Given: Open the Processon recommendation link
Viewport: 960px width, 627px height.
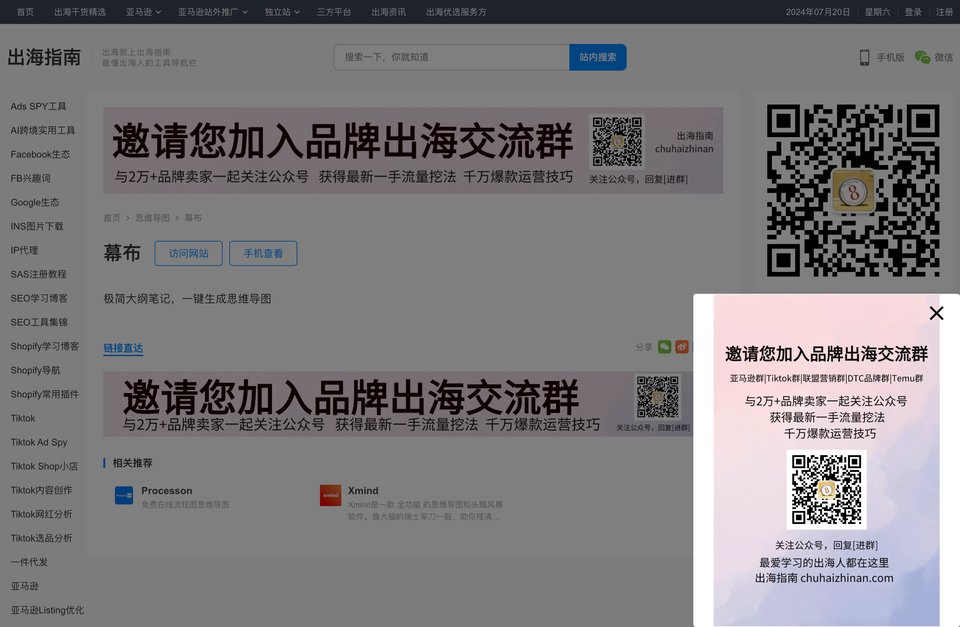Looking at the screenshot, I should [167, 491].
